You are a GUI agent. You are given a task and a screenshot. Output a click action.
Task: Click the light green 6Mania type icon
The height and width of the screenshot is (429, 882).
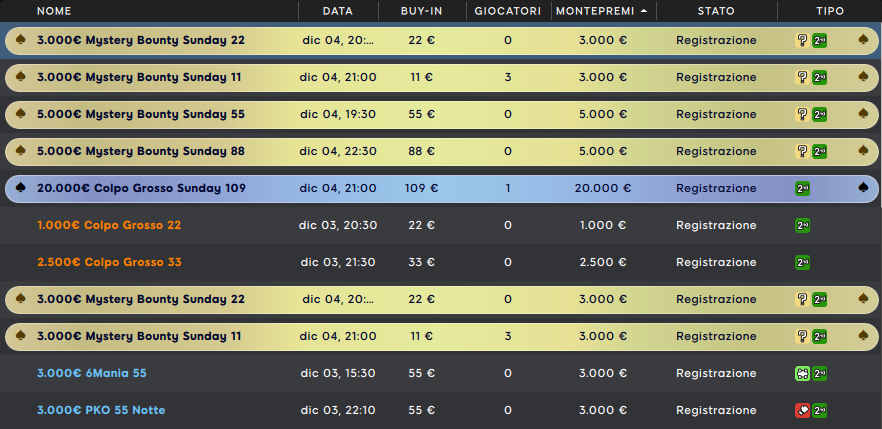(802, 373)
